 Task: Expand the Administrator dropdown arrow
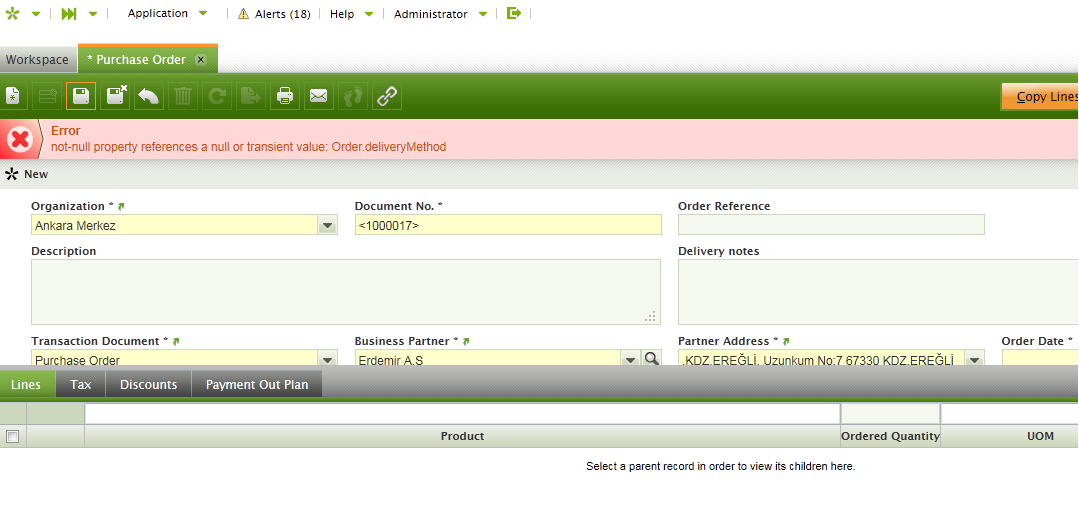click(483, 14)
